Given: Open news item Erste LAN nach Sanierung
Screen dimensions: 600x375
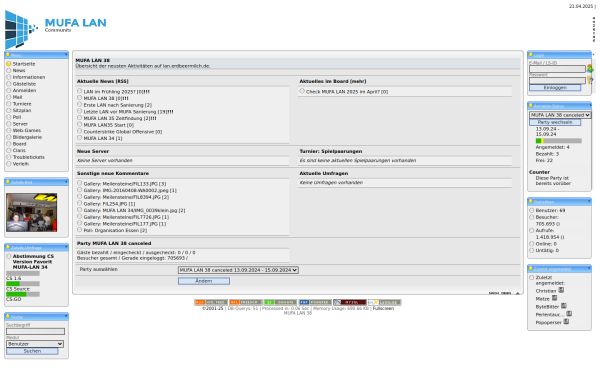Looking at the screenshot, I should point(117,105).
